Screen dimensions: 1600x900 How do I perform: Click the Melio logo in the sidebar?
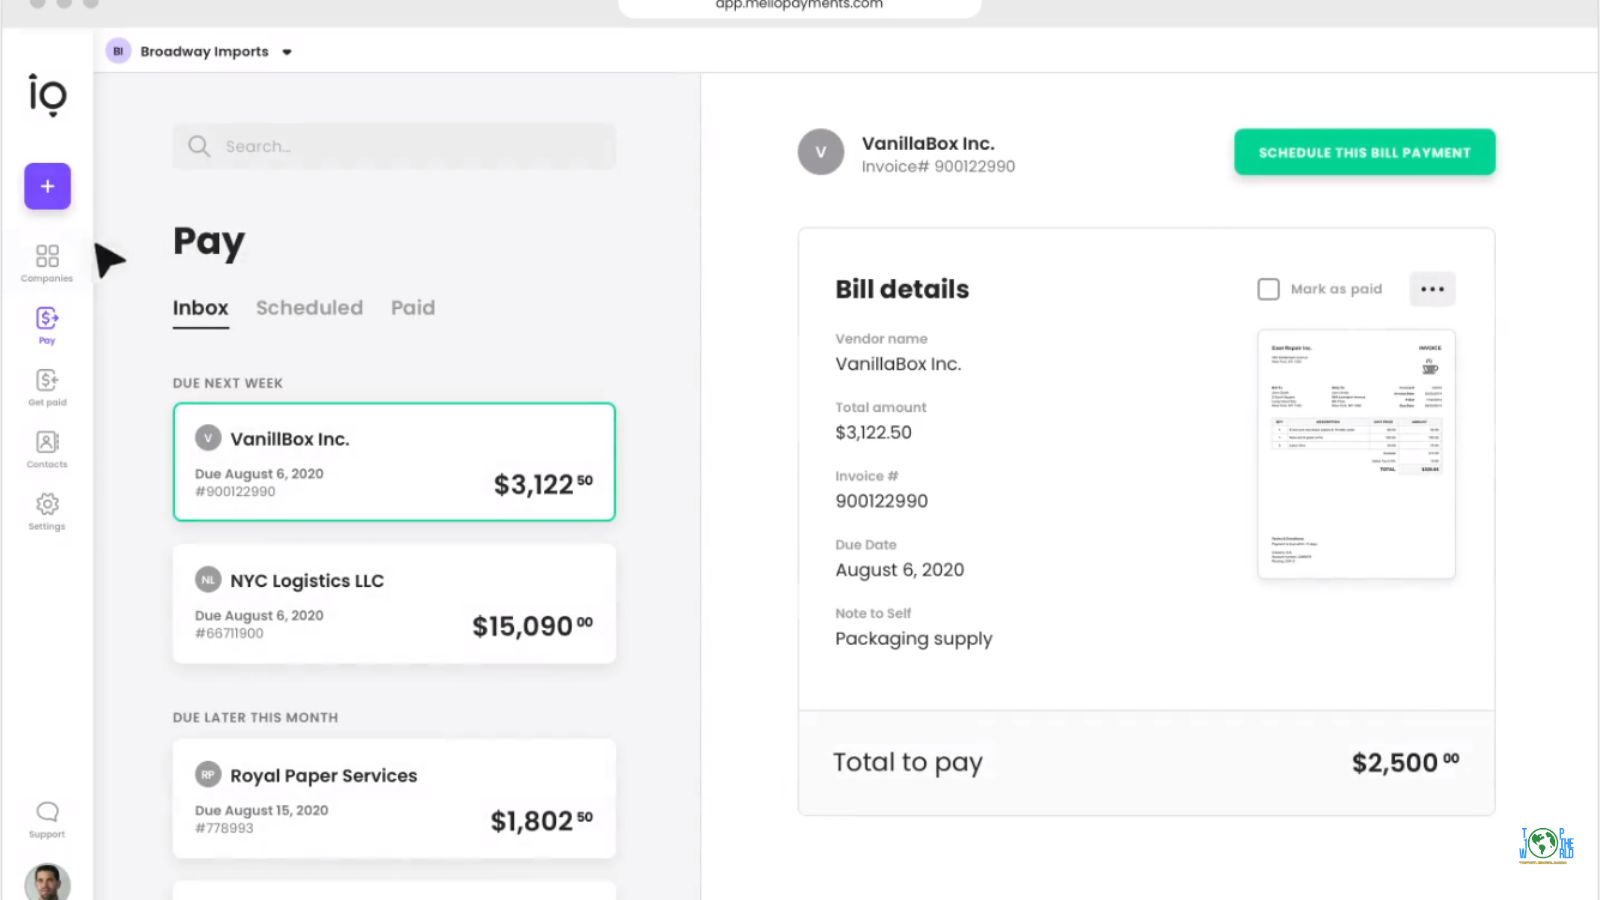pos(47,95)
